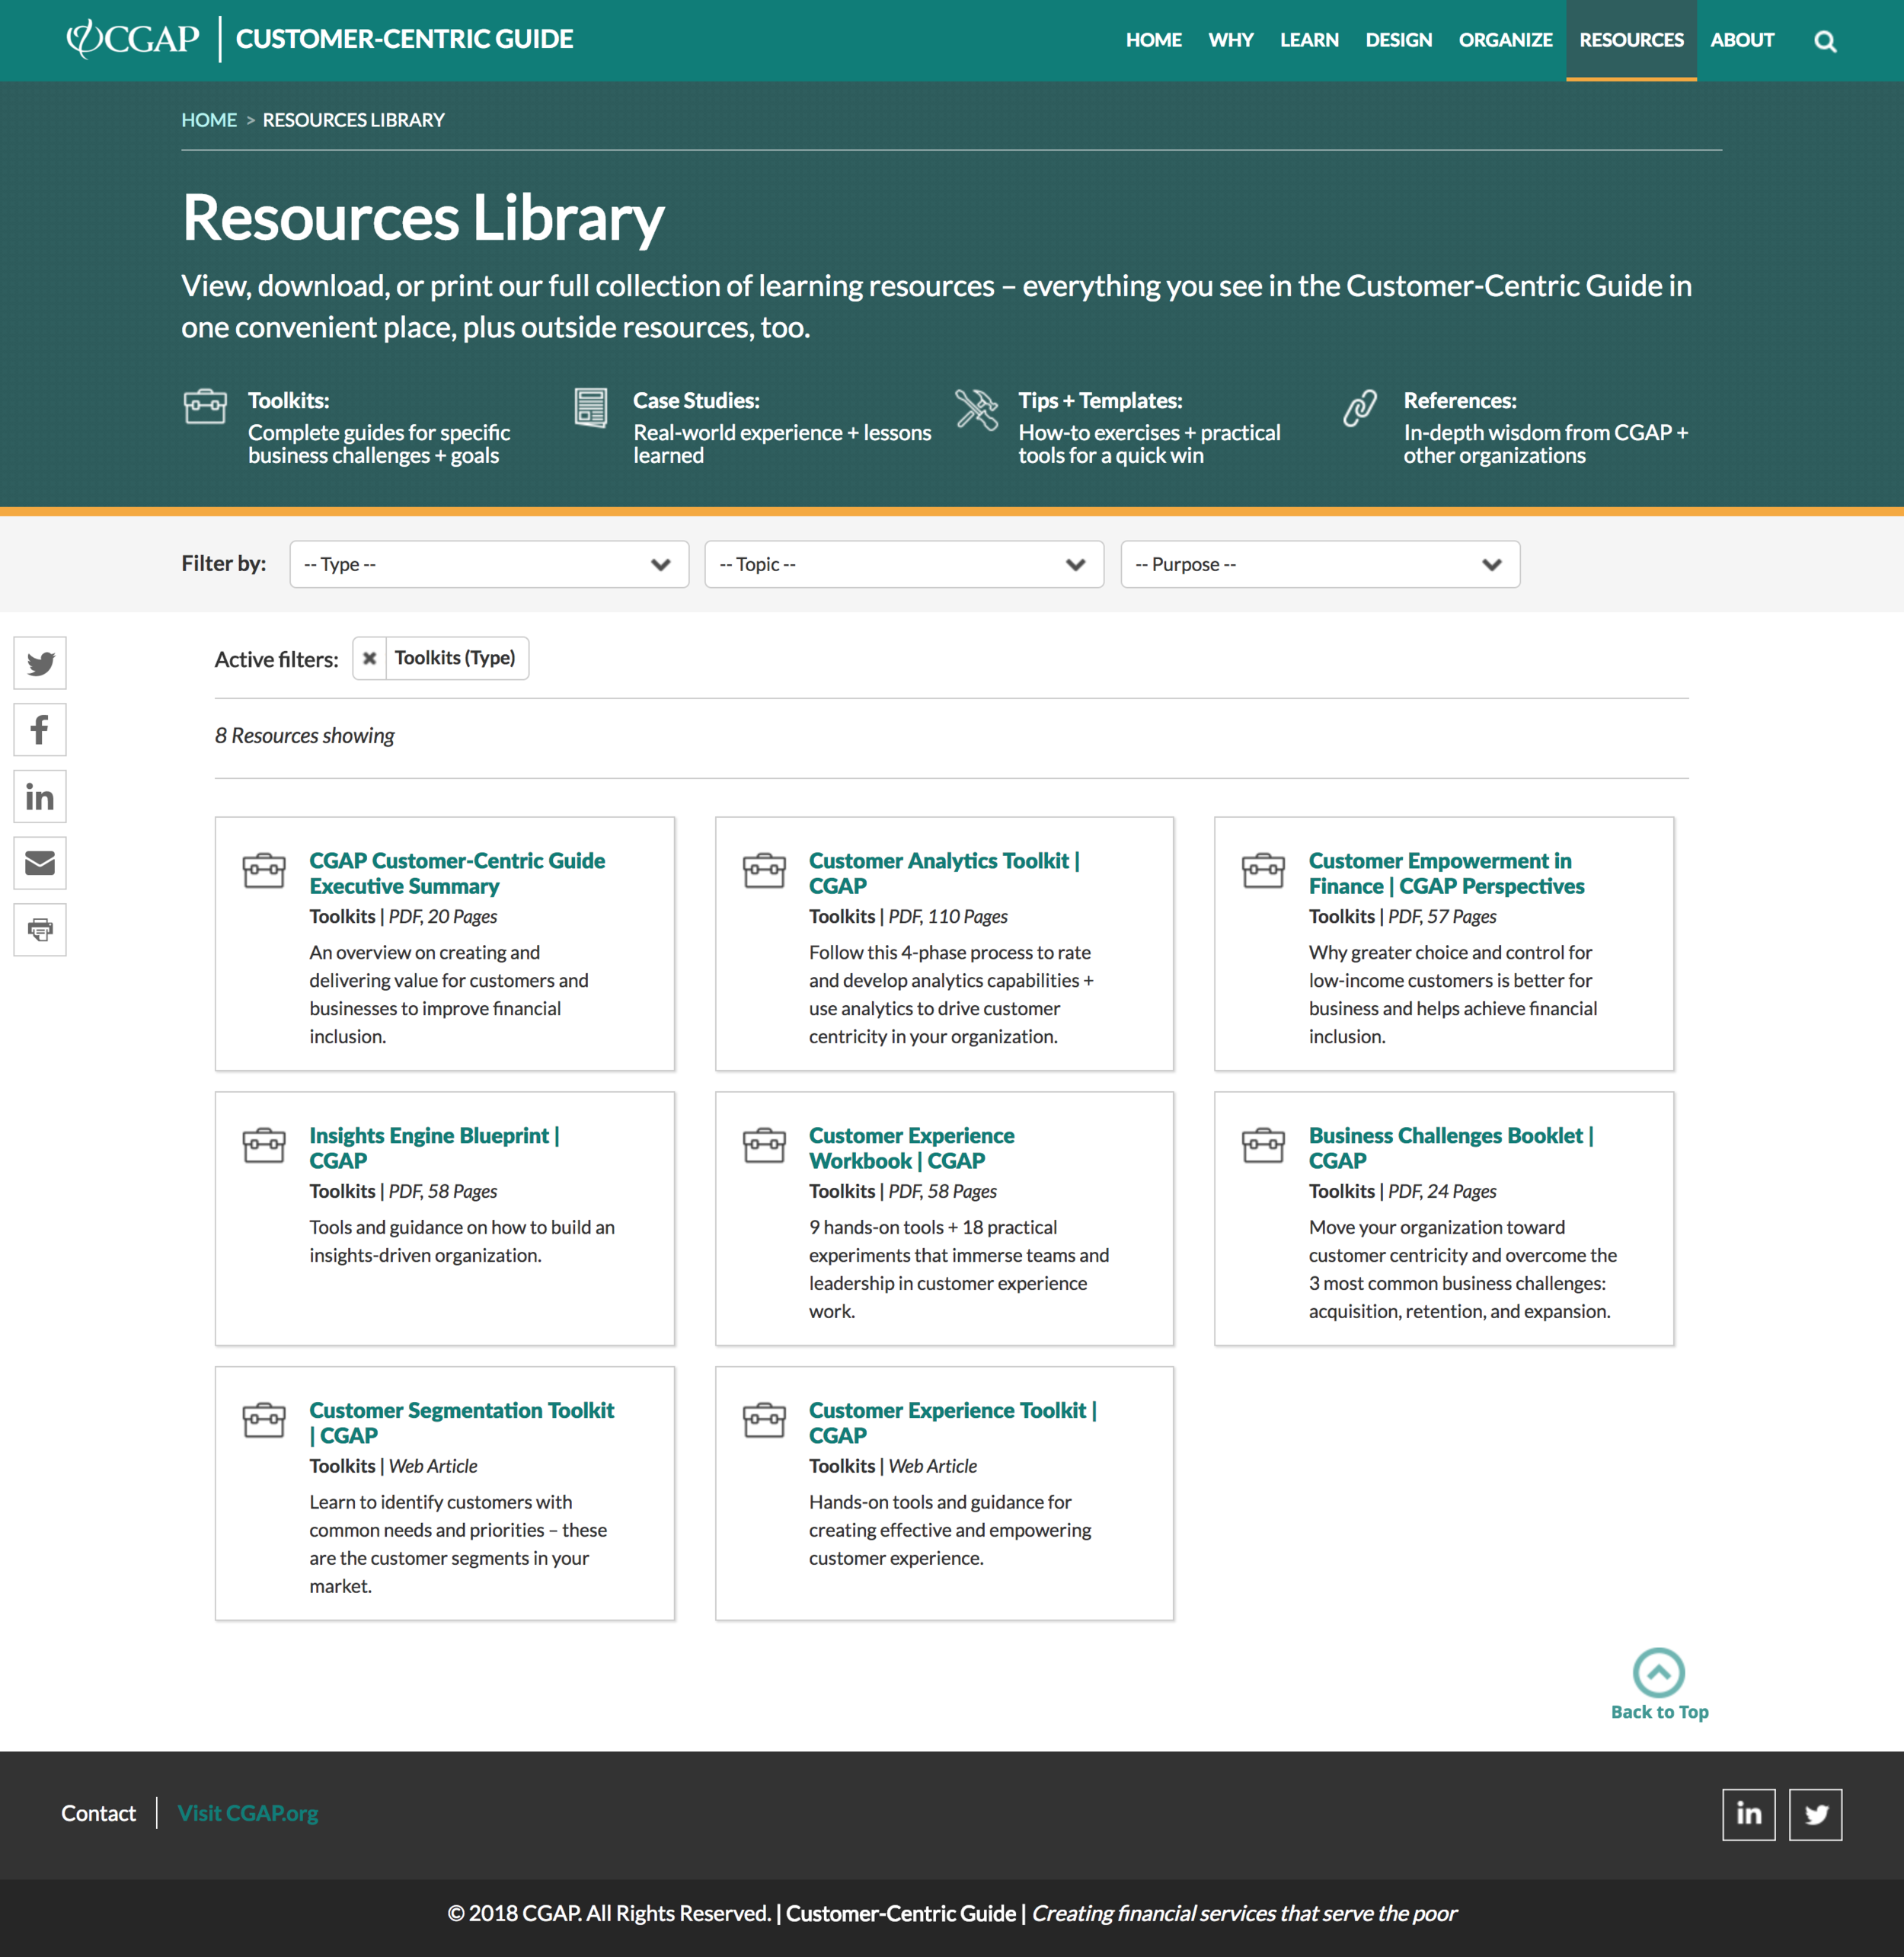The height and width of the screenshot is (1957, 1904).
Task: Click the Back to Top arrow icon
Action: click(x=1658, y=1672)
